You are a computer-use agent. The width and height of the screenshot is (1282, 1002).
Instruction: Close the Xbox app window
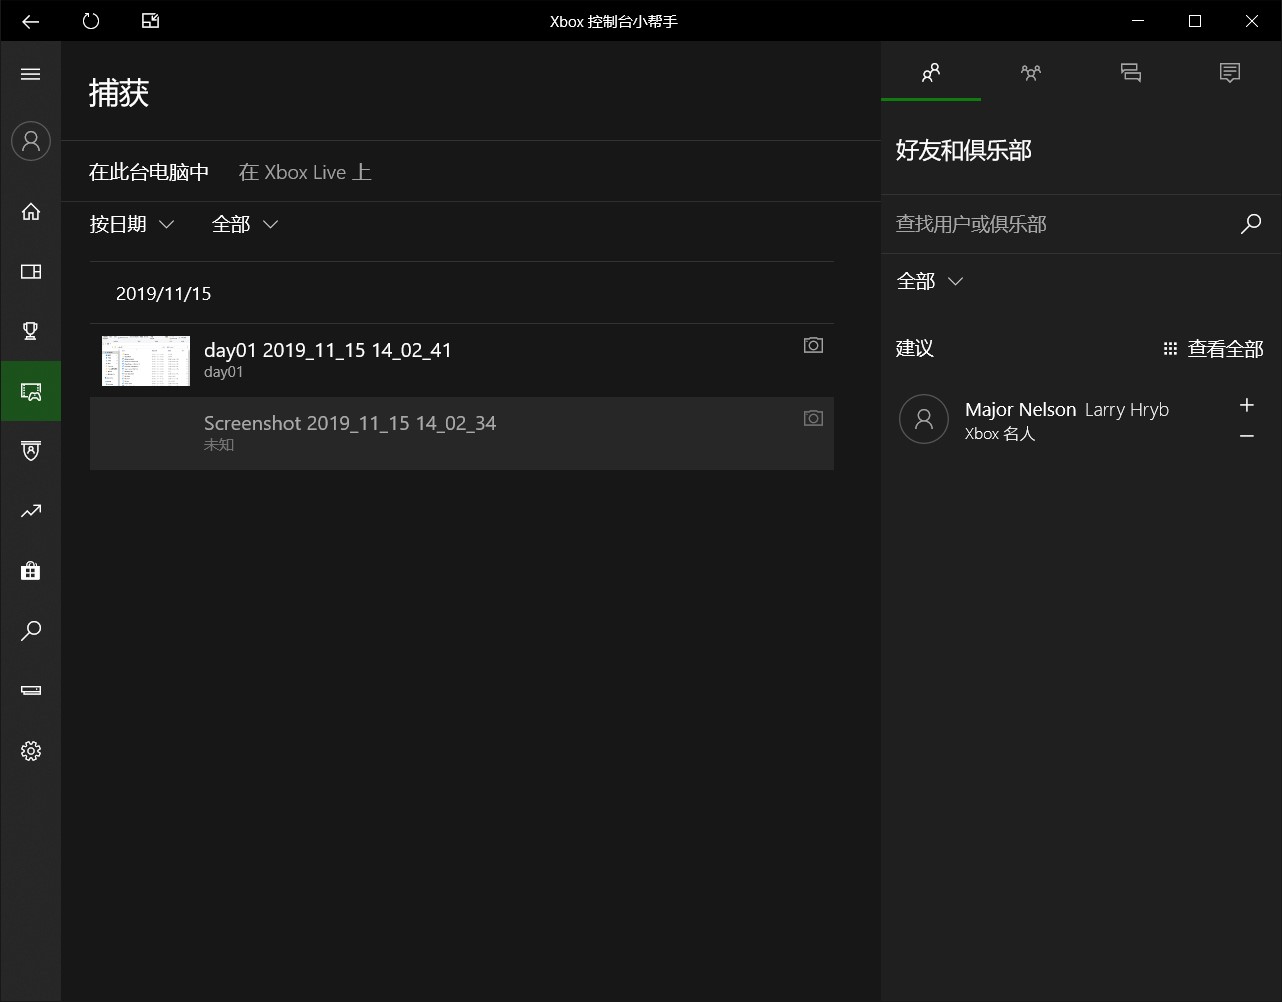(x=1252, y=21)
